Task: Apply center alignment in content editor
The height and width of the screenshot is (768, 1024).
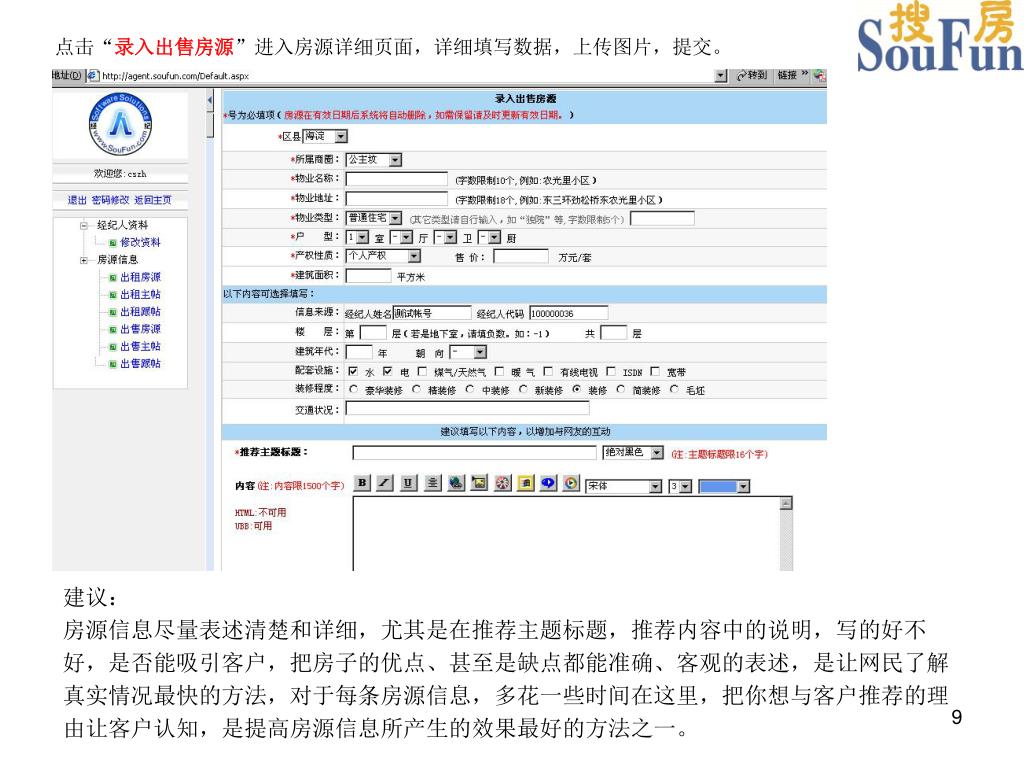Action: 432,483
